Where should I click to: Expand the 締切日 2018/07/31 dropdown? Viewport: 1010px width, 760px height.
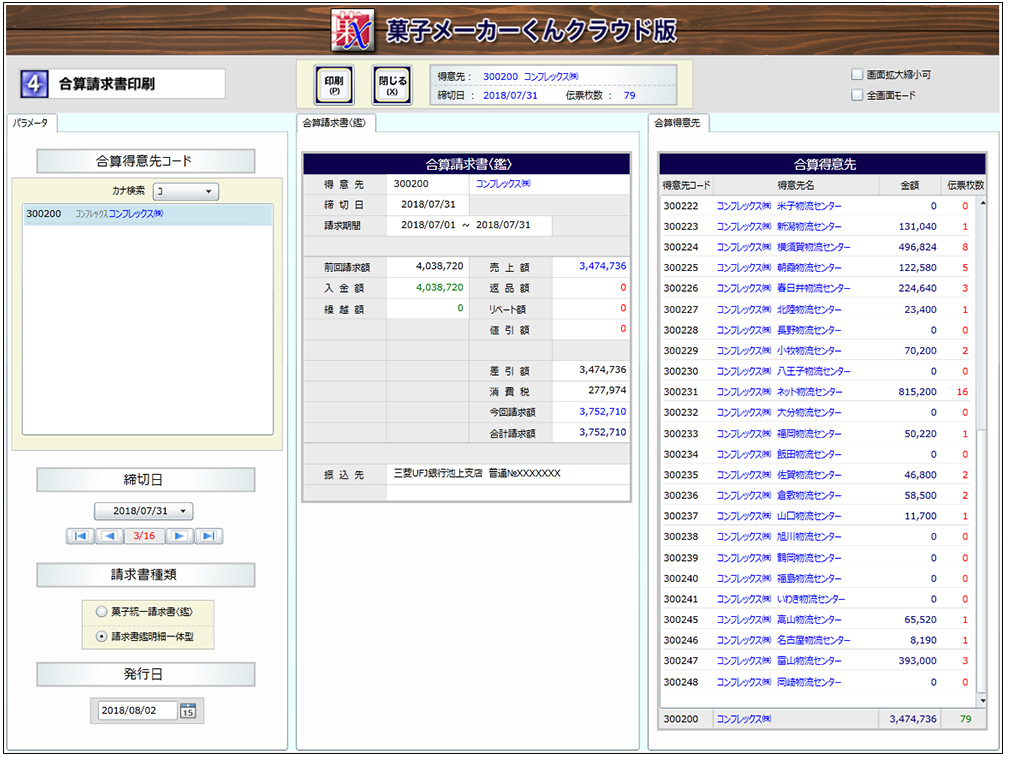pos(144,511)
